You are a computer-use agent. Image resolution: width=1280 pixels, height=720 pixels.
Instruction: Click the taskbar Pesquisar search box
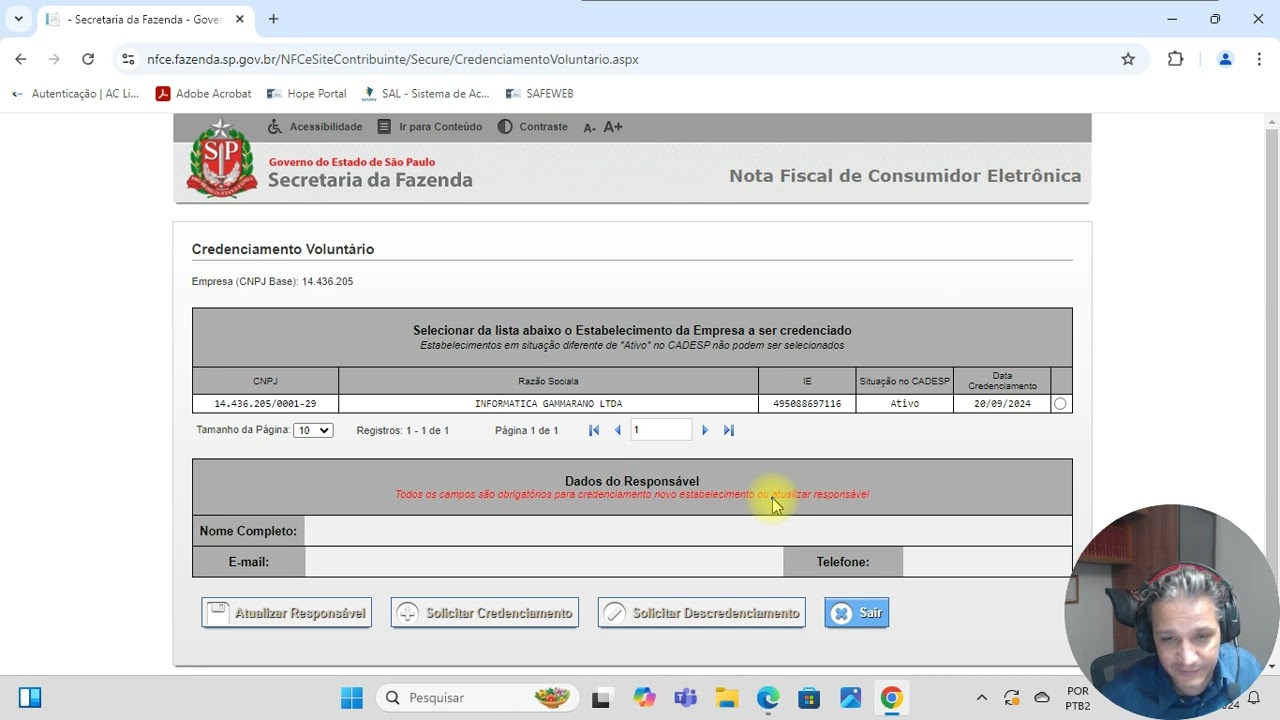tap(478, 698)
